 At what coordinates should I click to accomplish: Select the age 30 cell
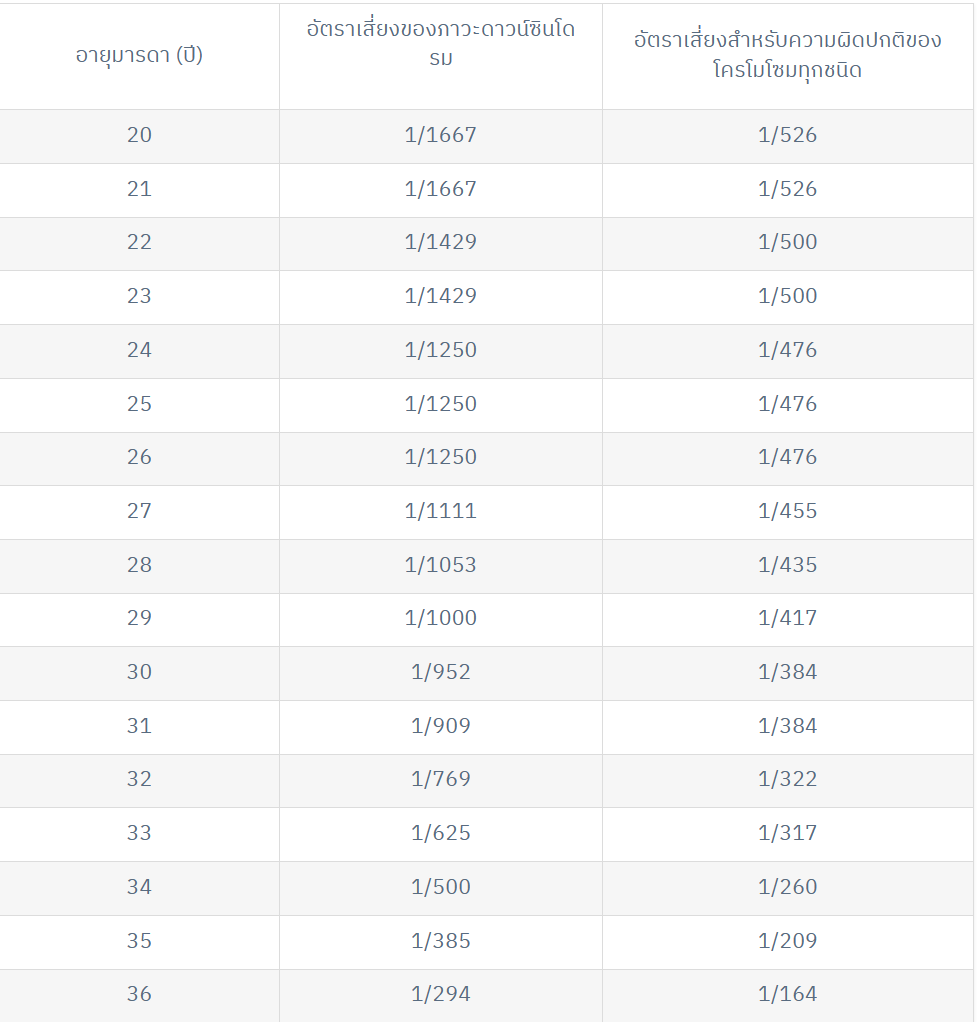coord(139,674)
